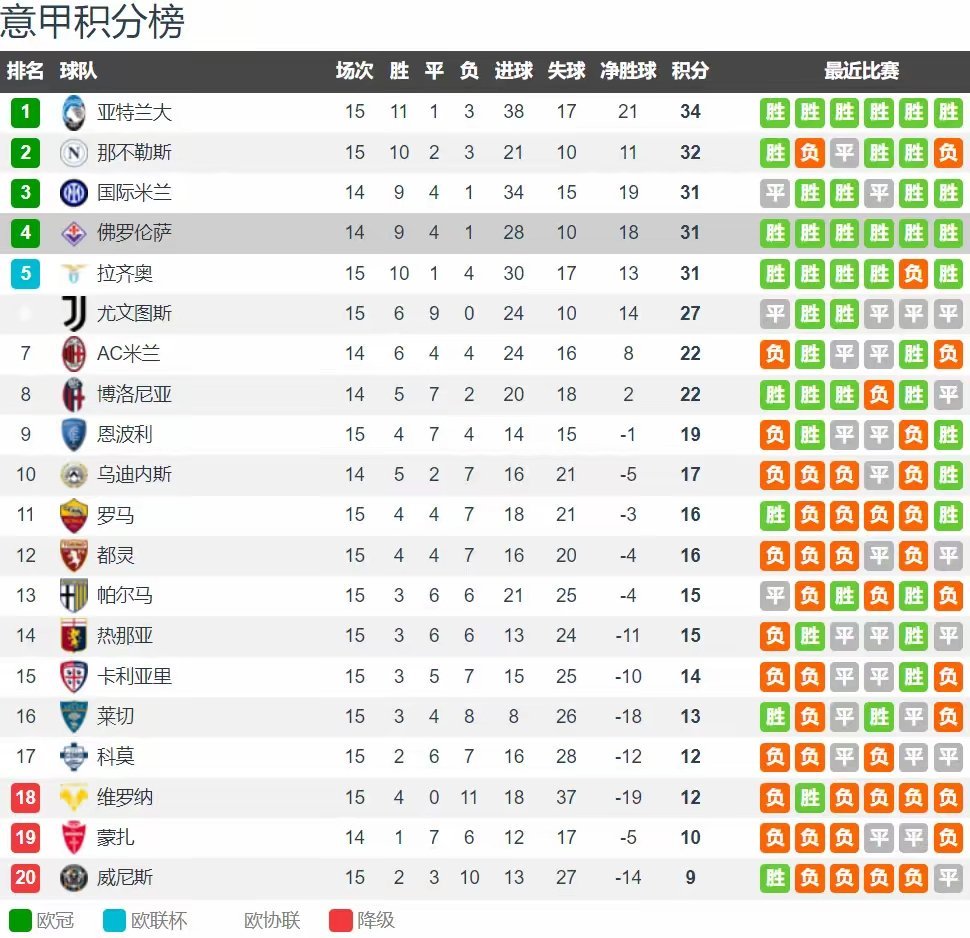Click the Napoli (那不勒斯) club crest
Image resolution: width=970 pixels, height=938 pixels.
coord(74,153)
